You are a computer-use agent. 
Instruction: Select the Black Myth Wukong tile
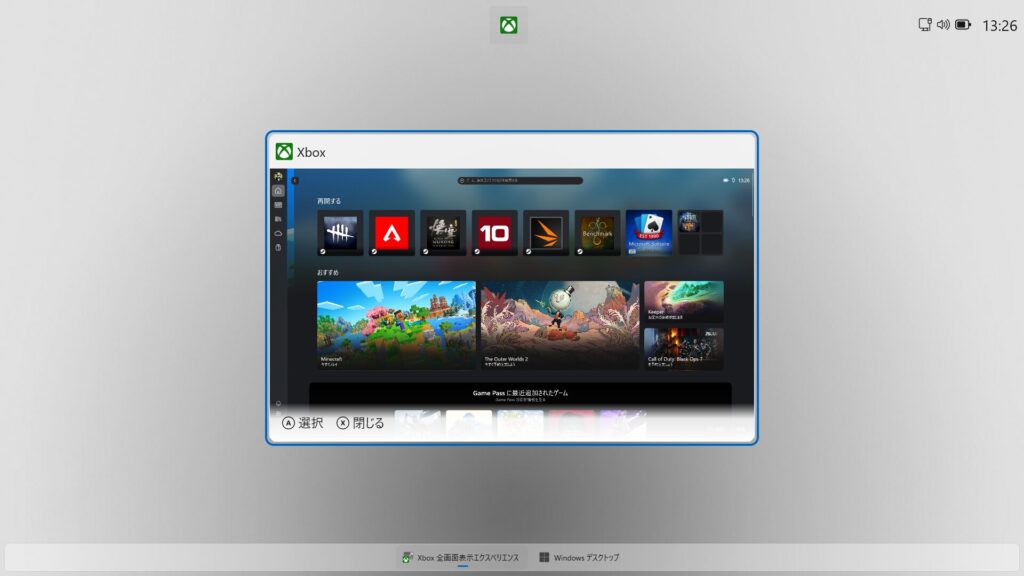click(444, 229)
